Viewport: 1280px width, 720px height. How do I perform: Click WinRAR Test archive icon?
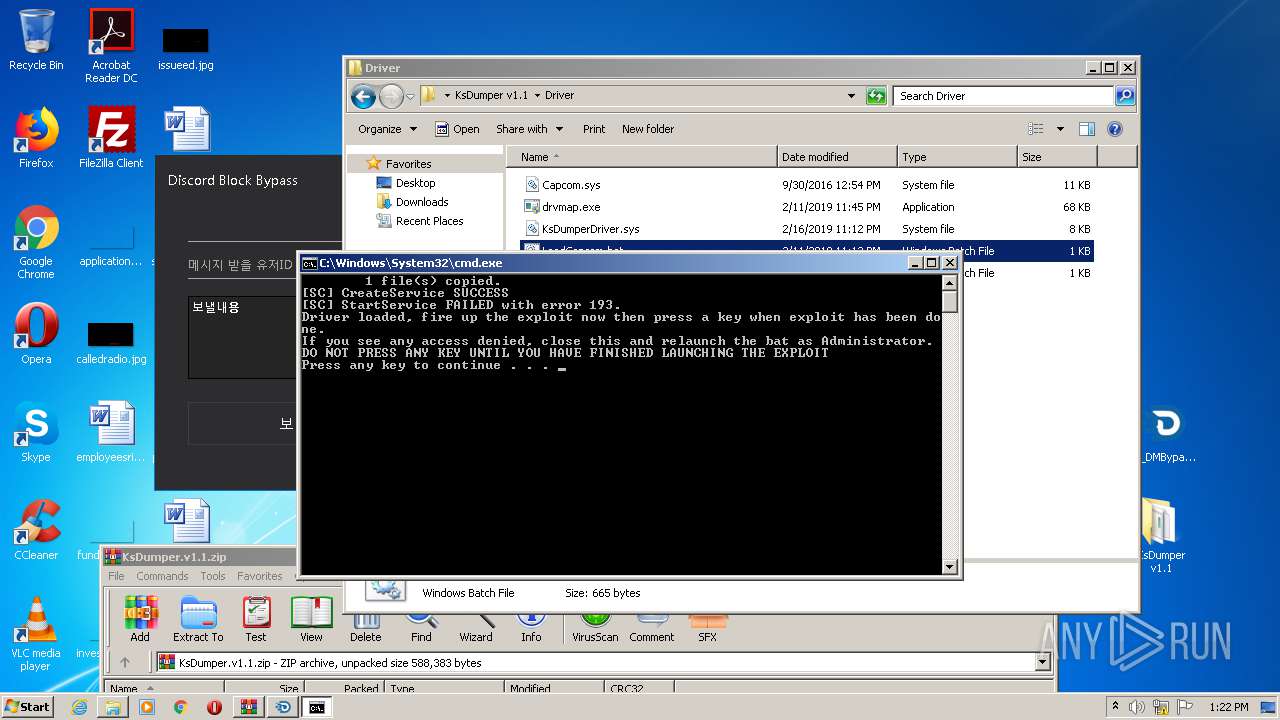[256, 618]
